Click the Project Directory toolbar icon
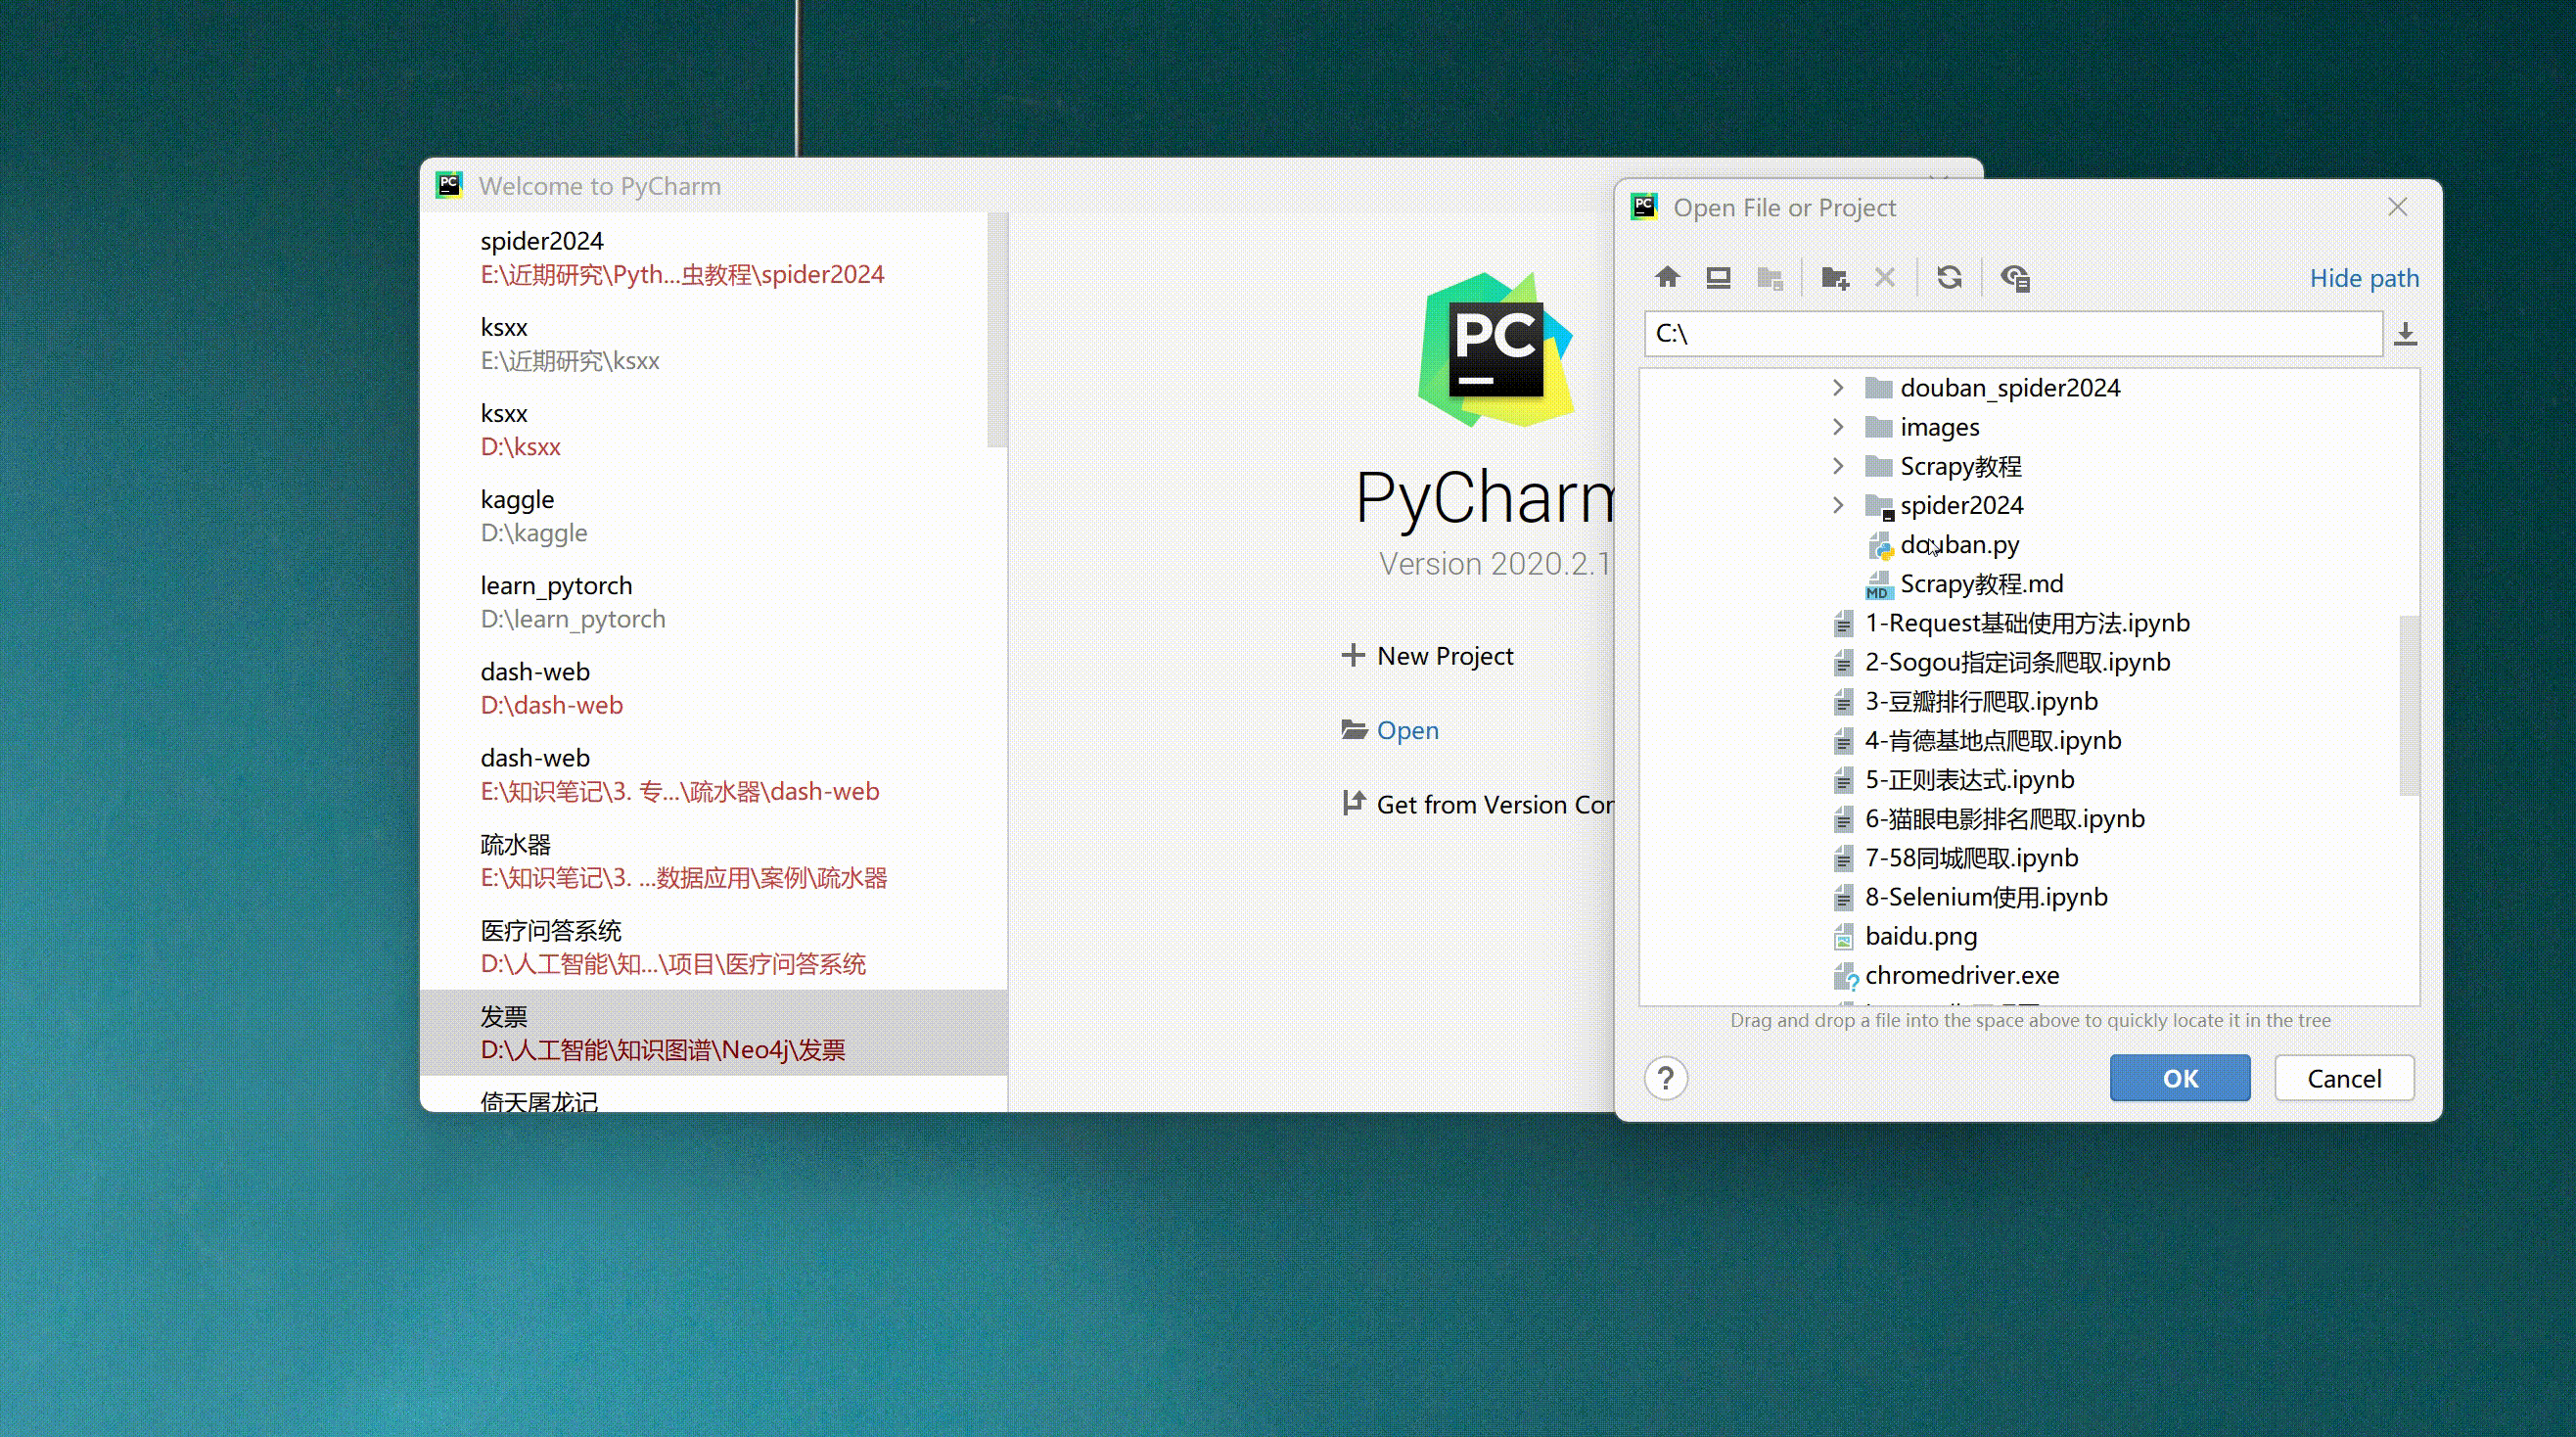The height and width of the screenshot is (1437, 2576). (x=1770, y=277)
